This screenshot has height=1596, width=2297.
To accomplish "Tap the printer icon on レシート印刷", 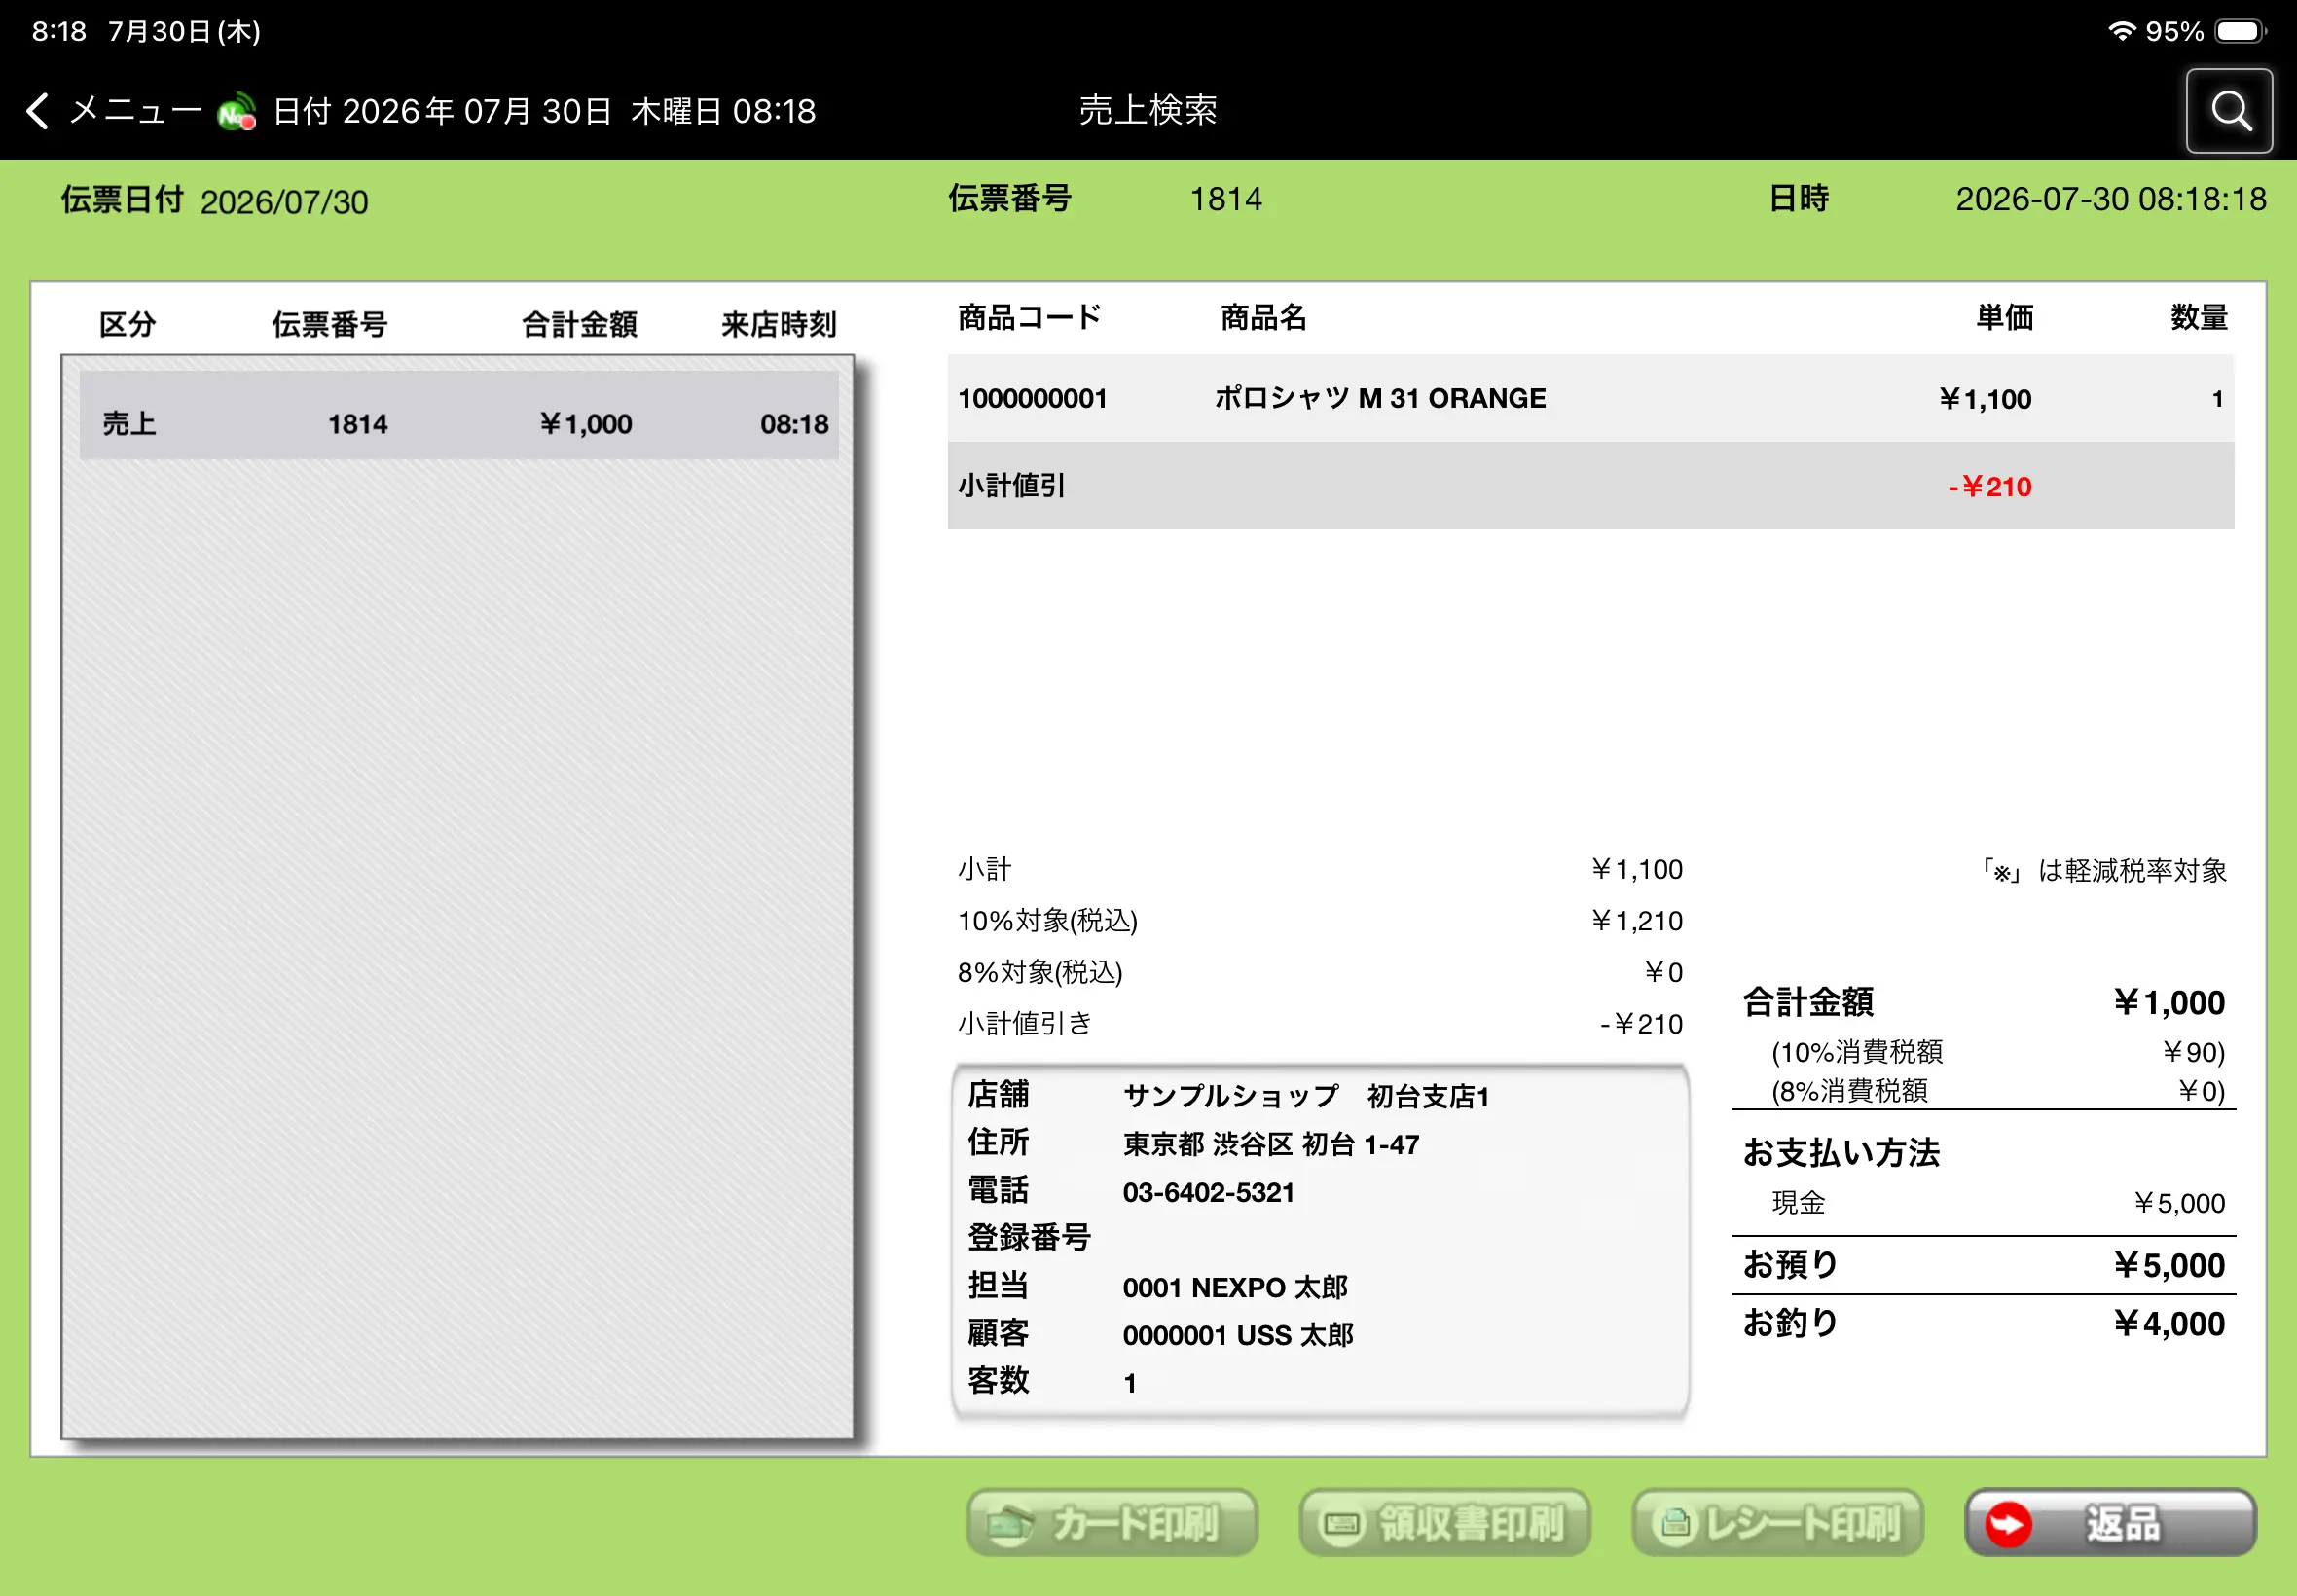I will point(1674,1524).
